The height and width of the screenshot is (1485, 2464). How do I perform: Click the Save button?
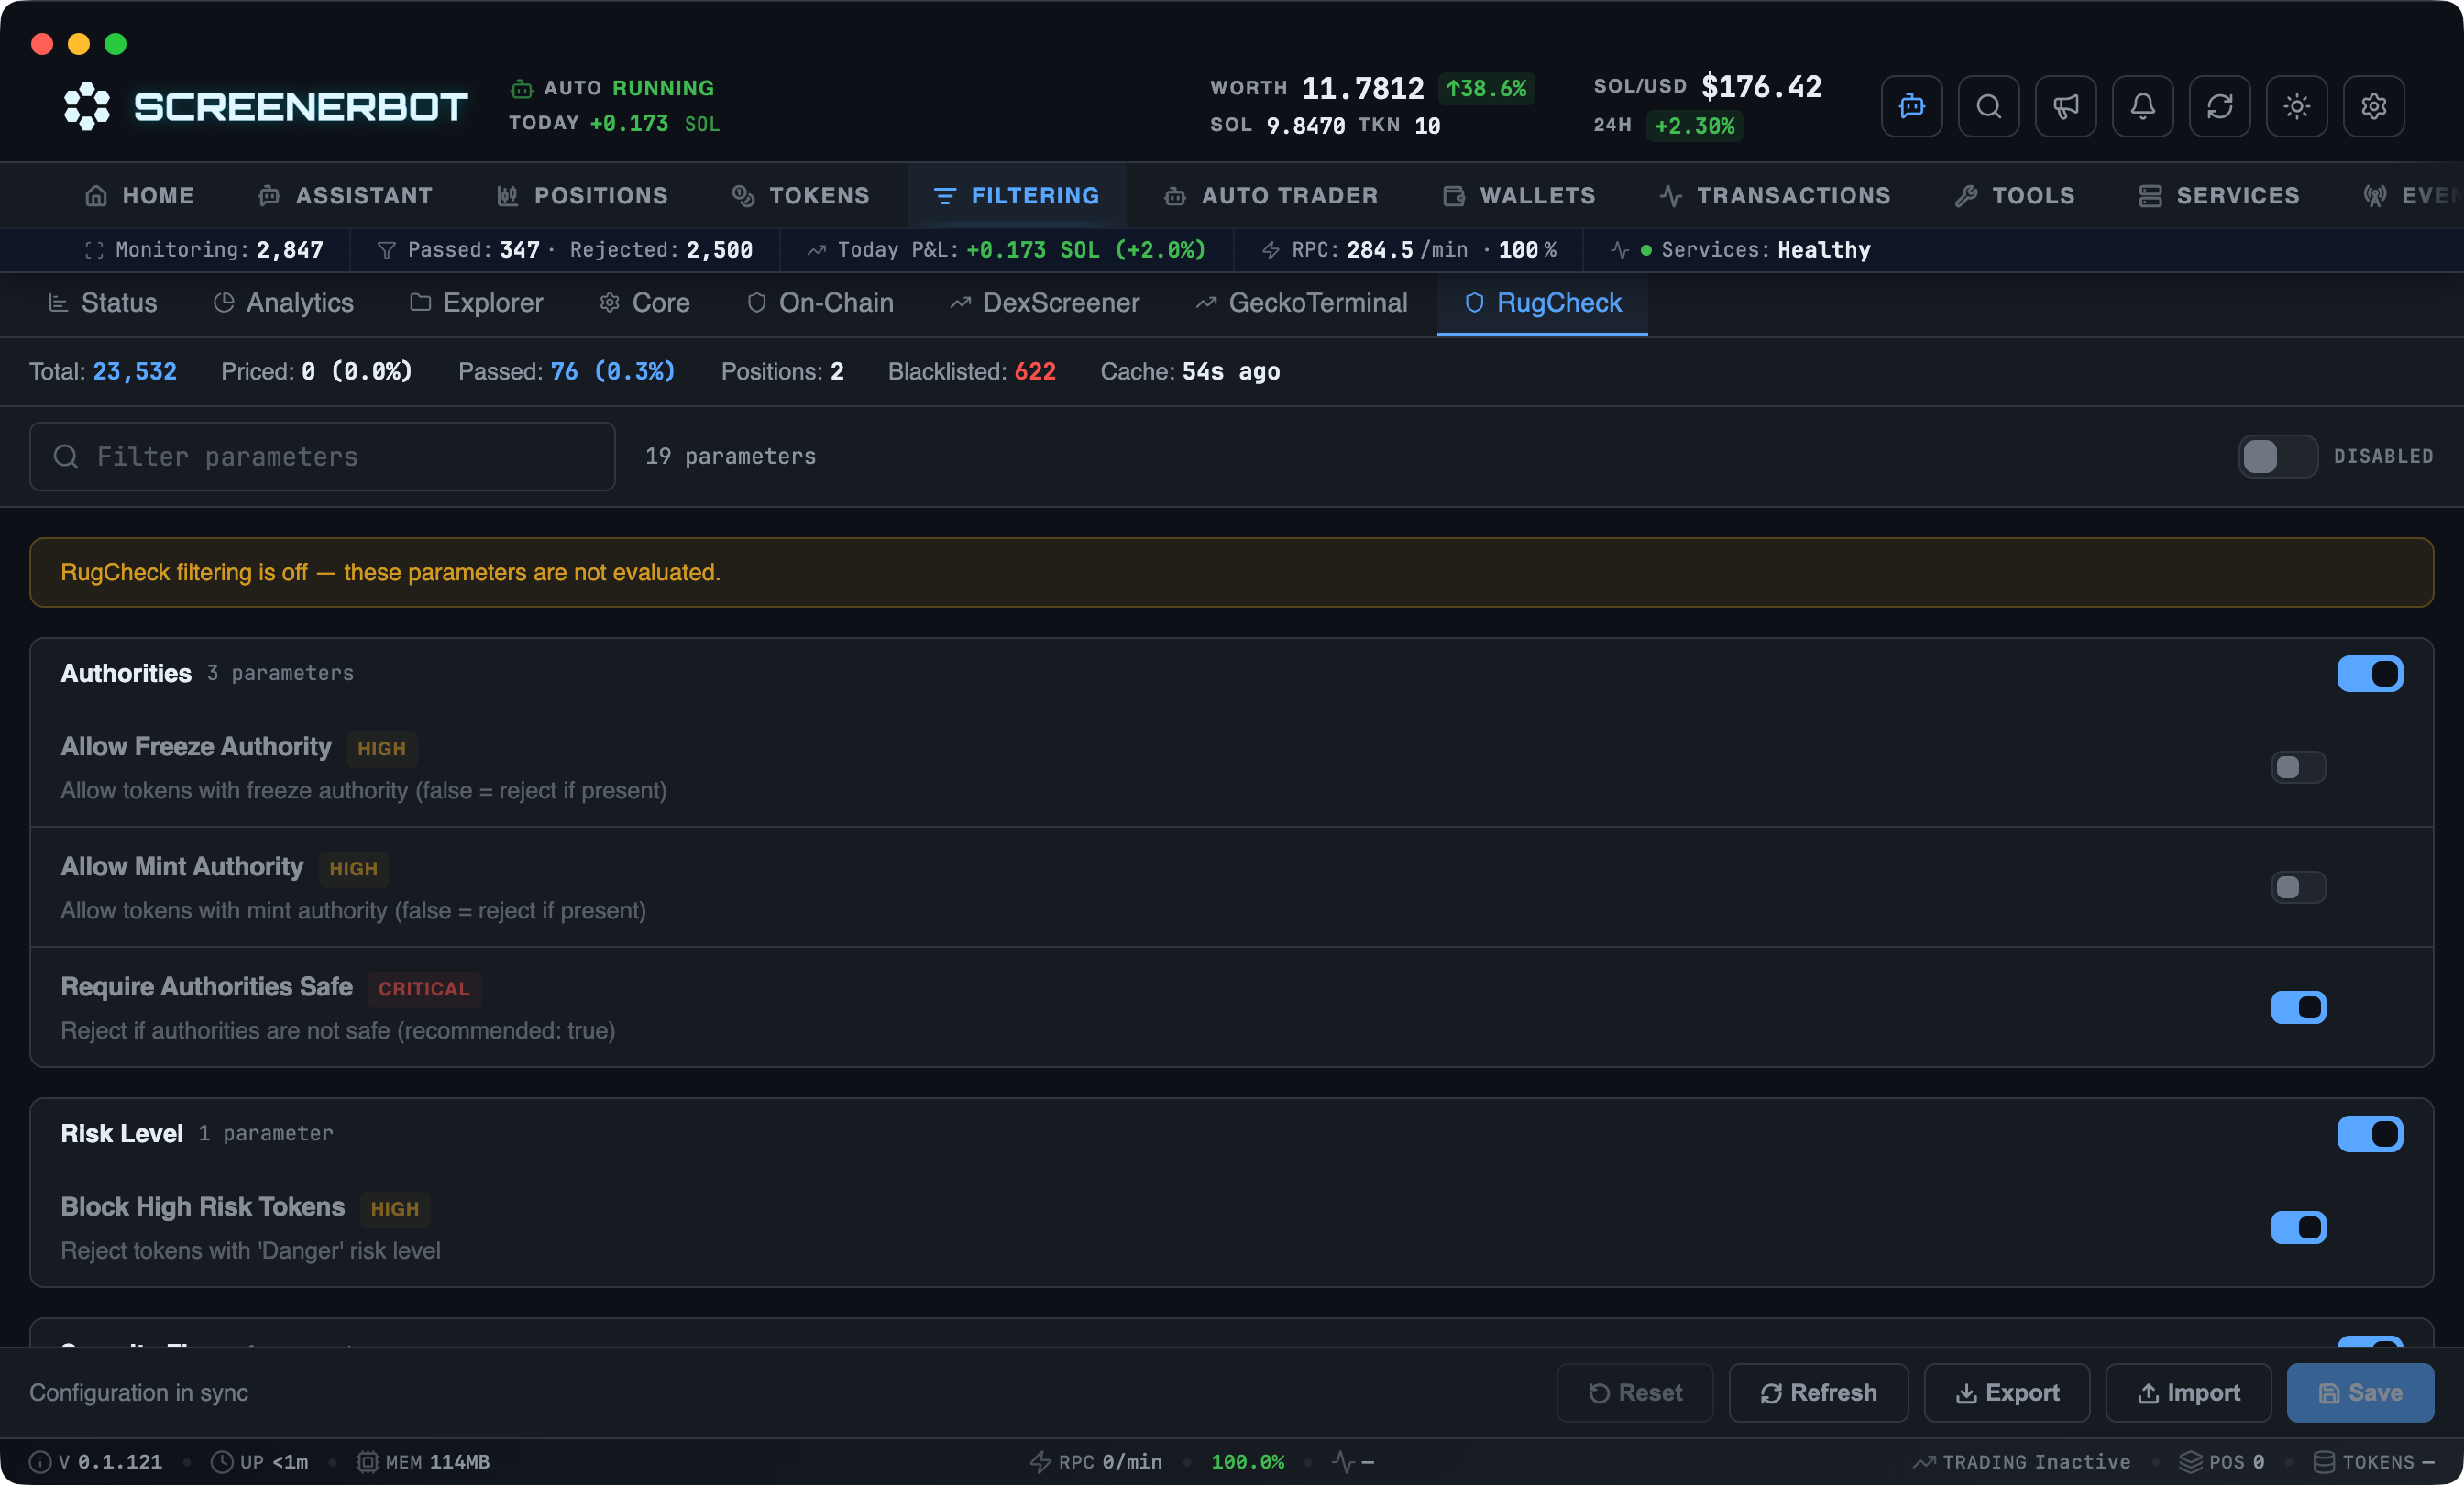point(2360,1392)
